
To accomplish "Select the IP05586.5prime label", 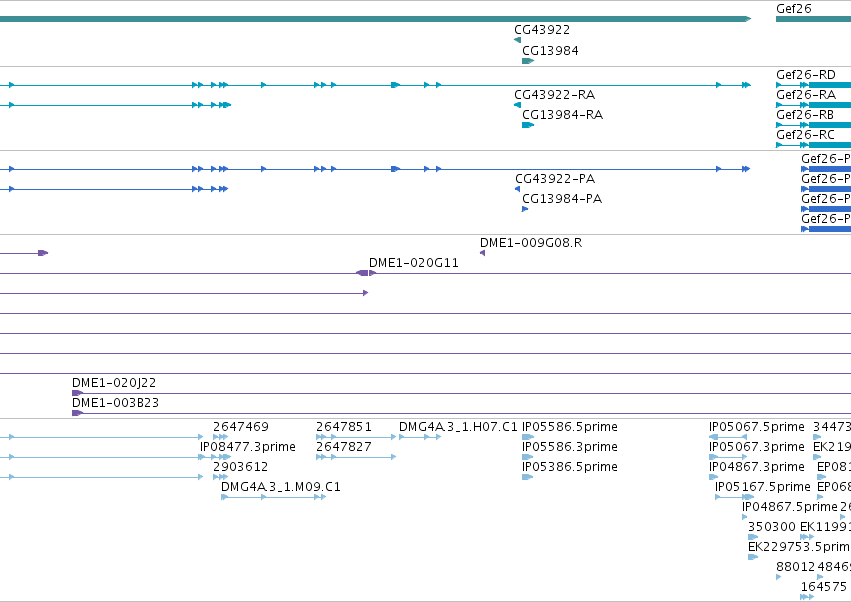I will point(569,427).
